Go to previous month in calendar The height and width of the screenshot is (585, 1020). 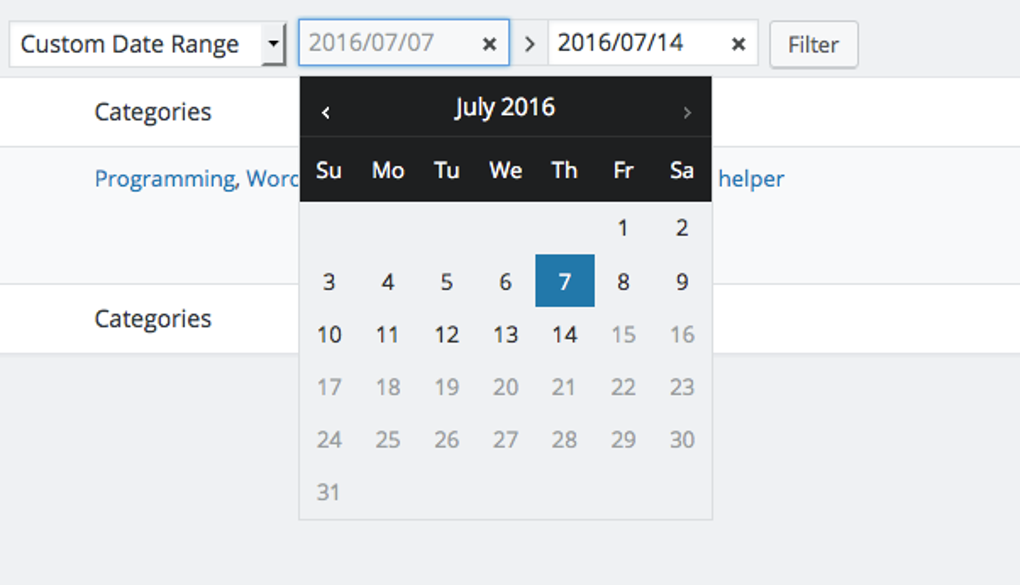click(x=325, y=112)
